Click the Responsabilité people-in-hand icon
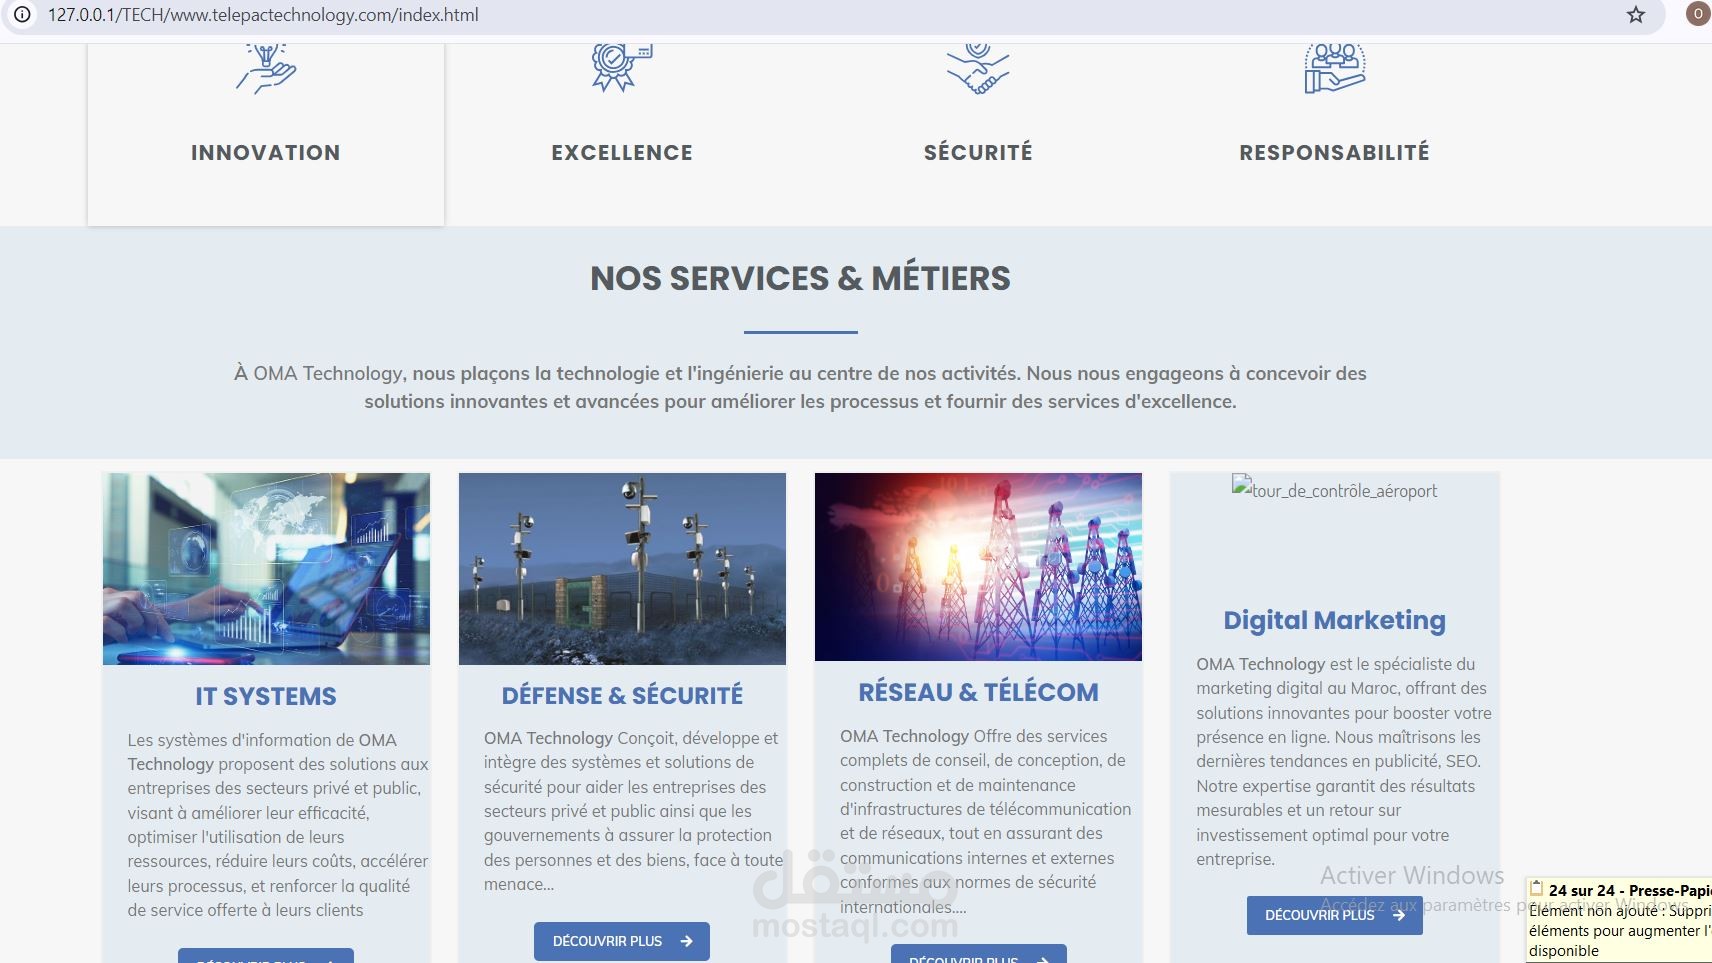 tap(1335, 69)
